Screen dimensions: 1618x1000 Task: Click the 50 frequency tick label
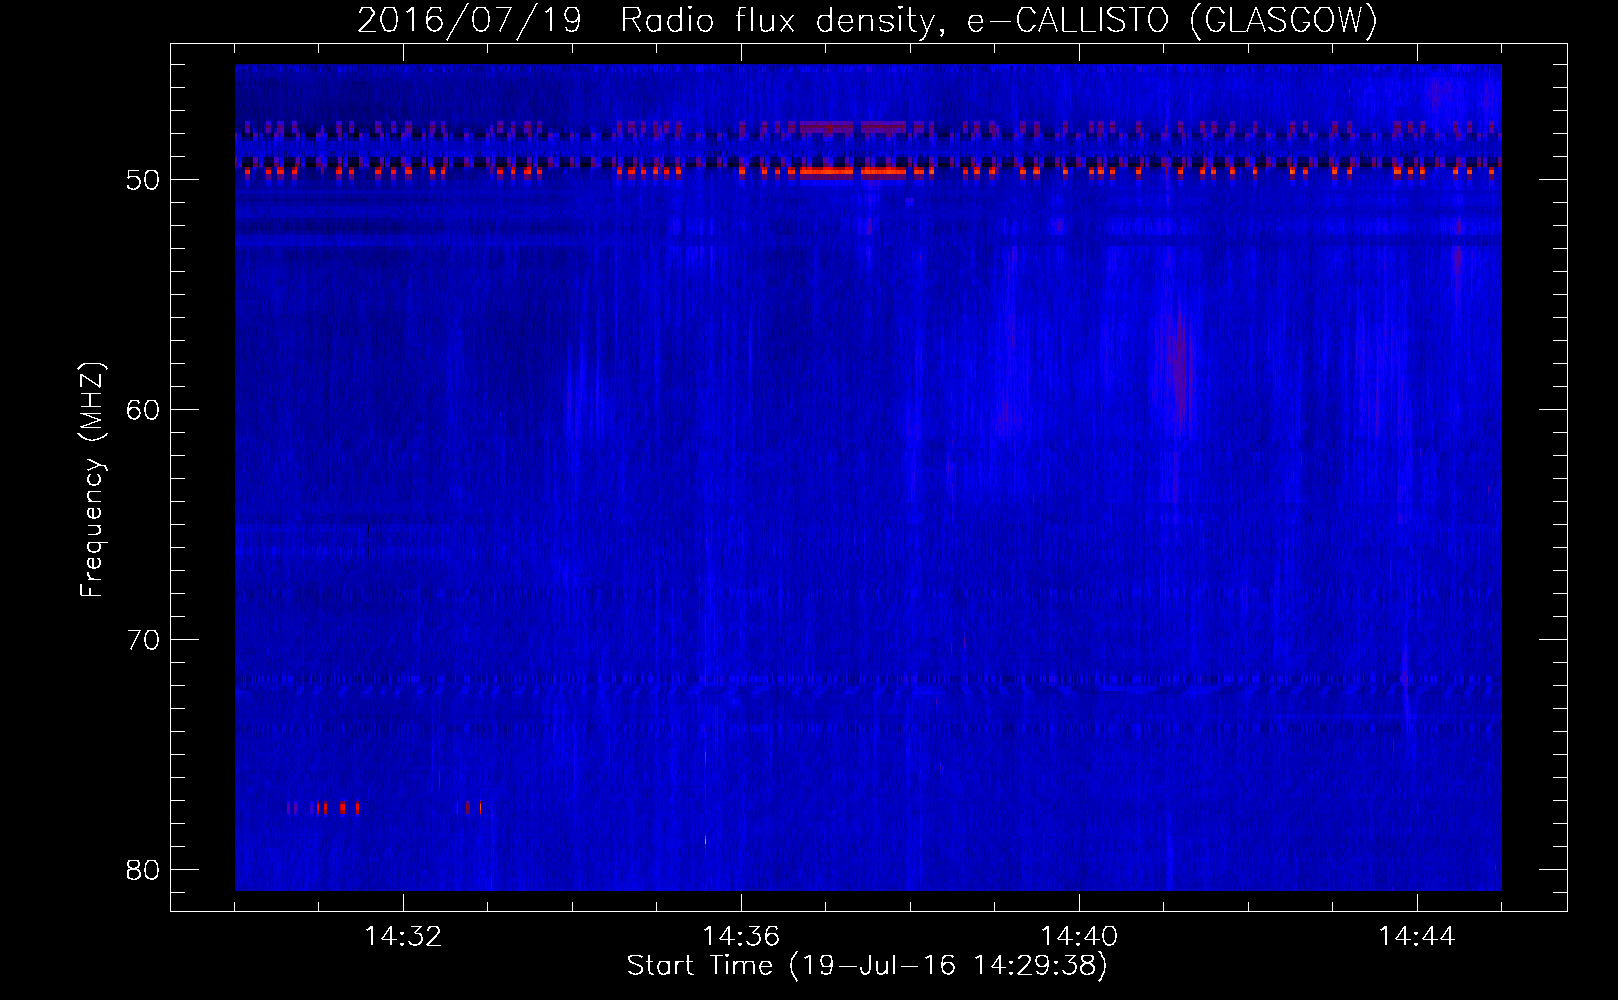pyautogui.click(x=144, y=180)
